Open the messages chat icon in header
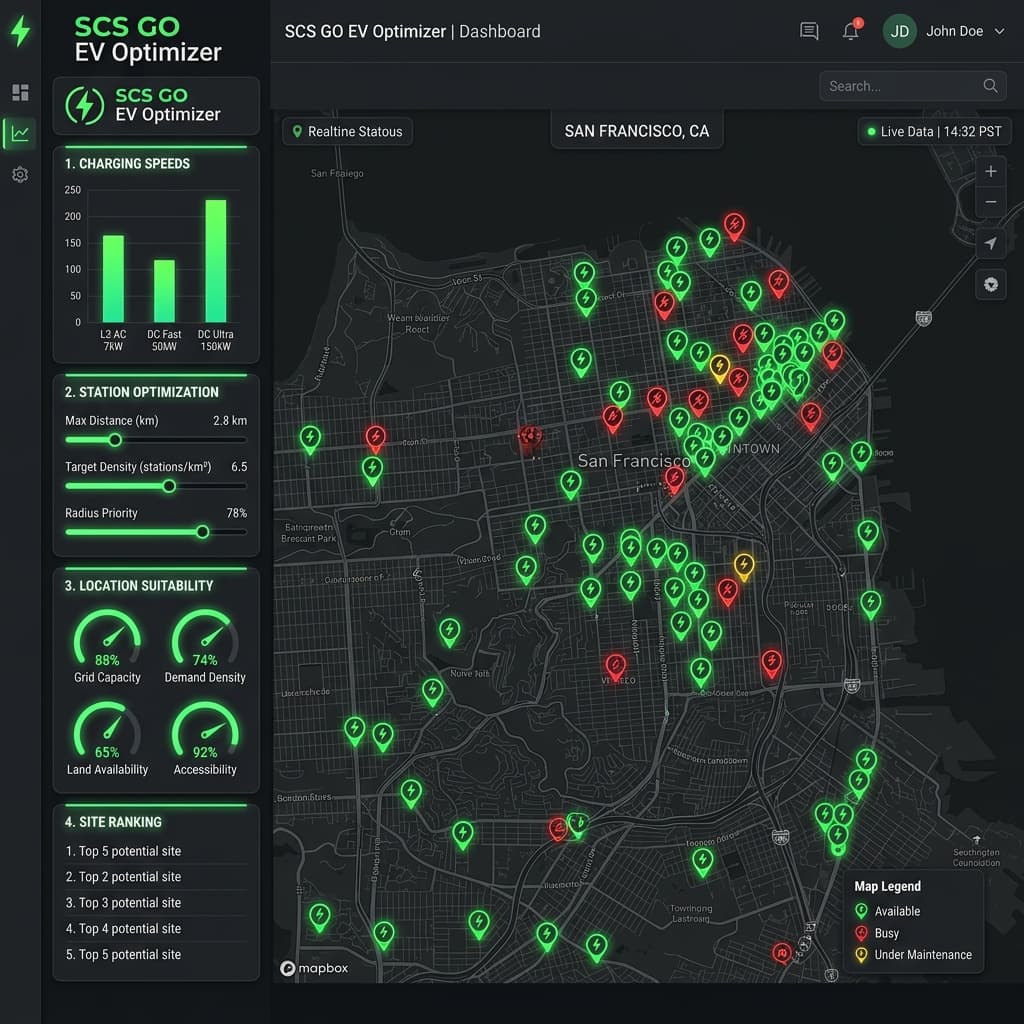1024x1024 pixels. 809,31
